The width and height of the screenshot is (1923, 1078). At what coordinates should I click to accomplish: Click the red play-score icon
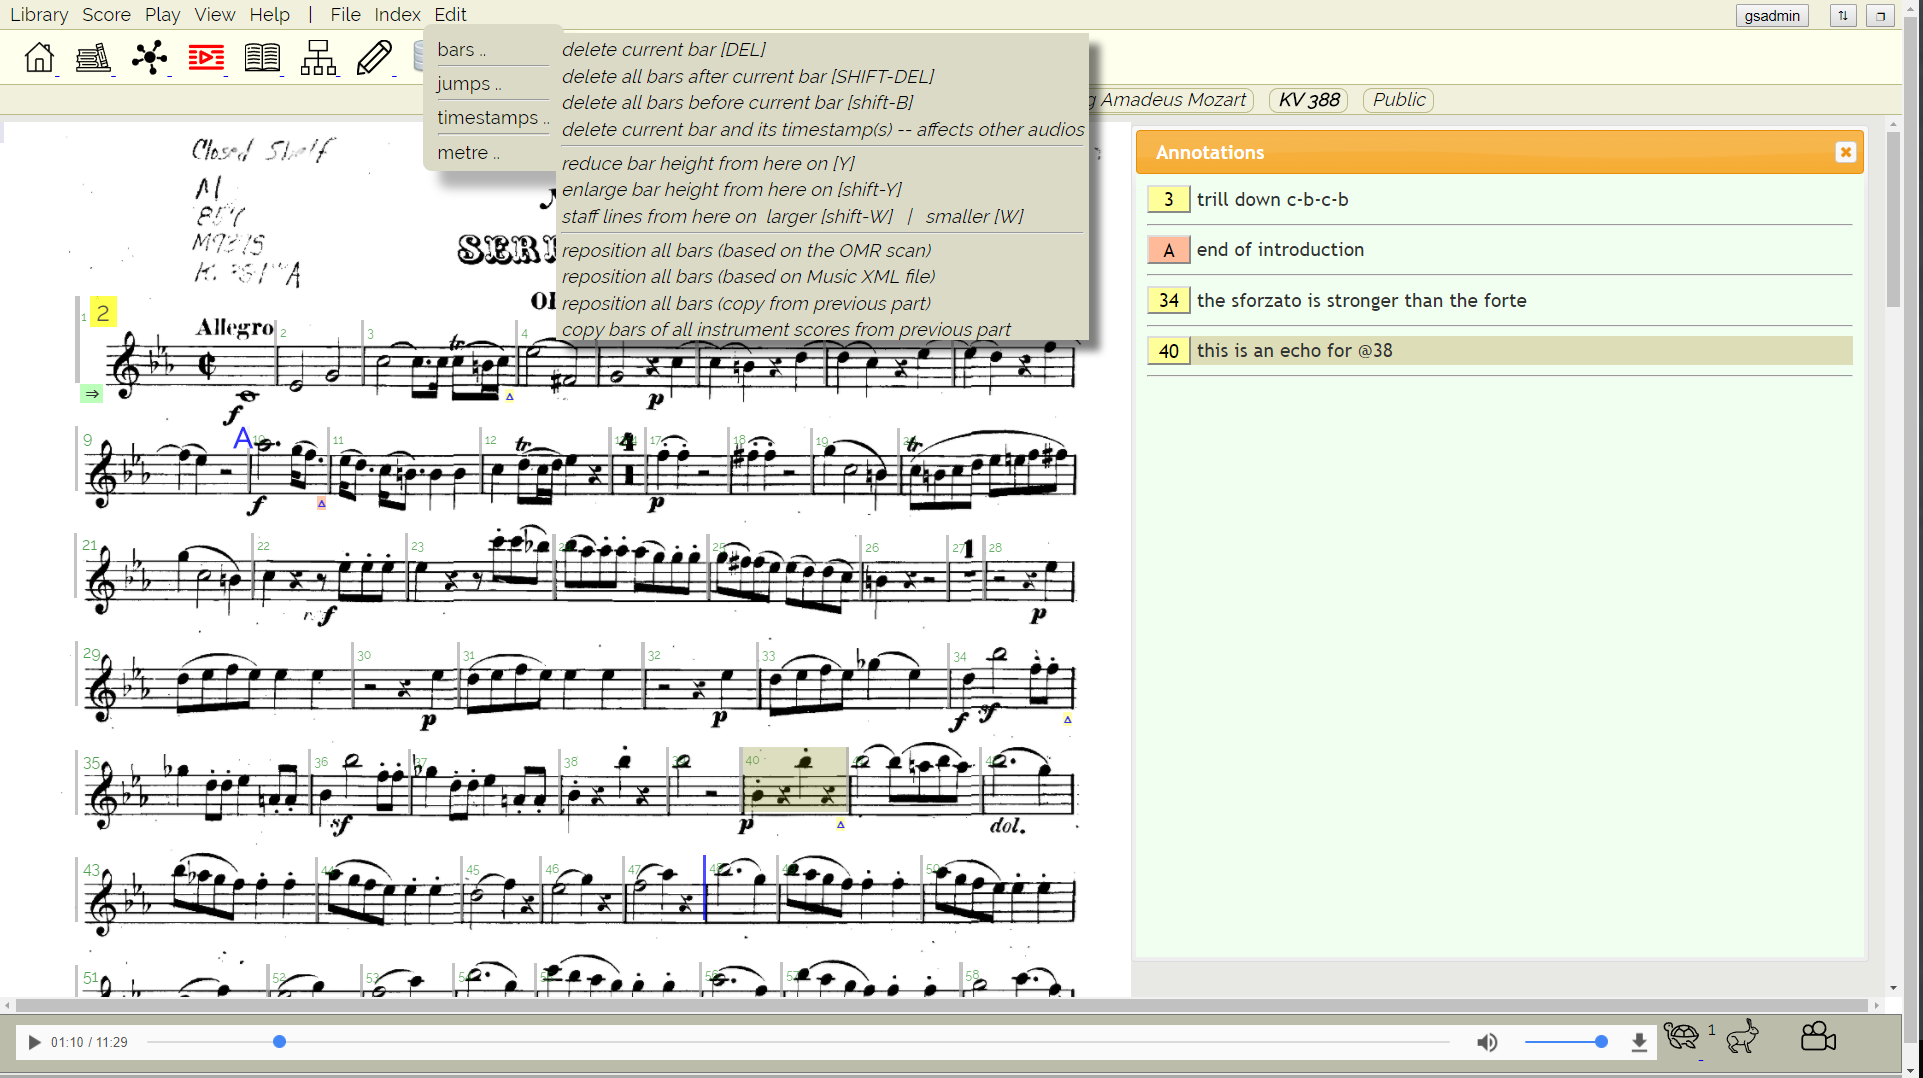(206, 58)
